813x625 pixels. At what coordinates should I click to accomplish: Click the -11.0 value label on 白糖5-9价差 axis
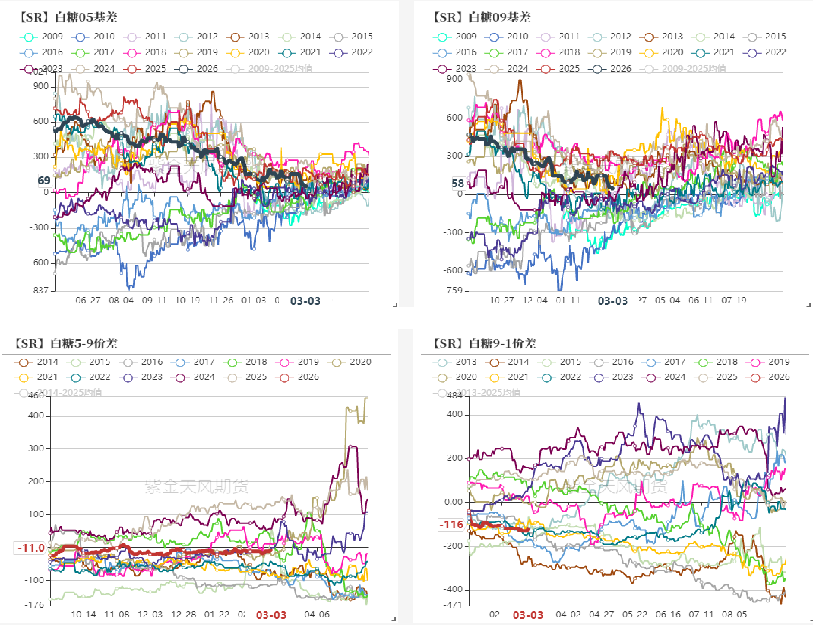pos(30,547)
